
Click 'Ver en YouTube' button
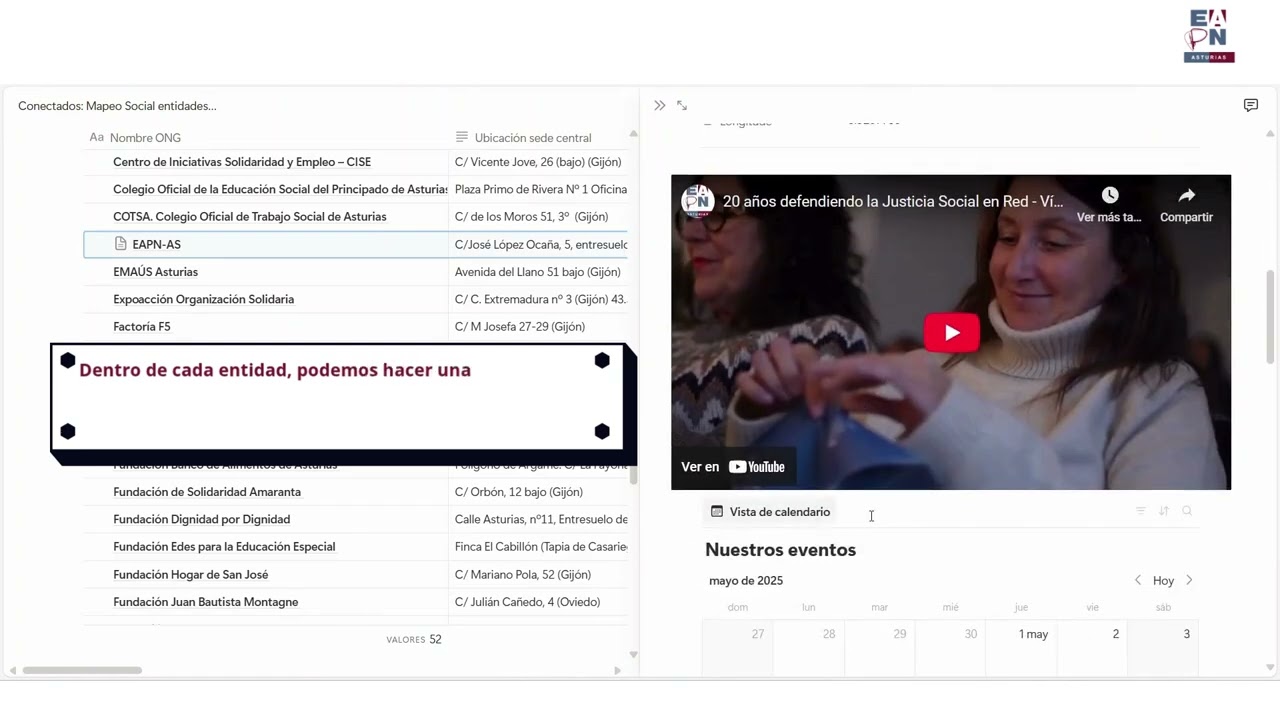coord(733,467)
